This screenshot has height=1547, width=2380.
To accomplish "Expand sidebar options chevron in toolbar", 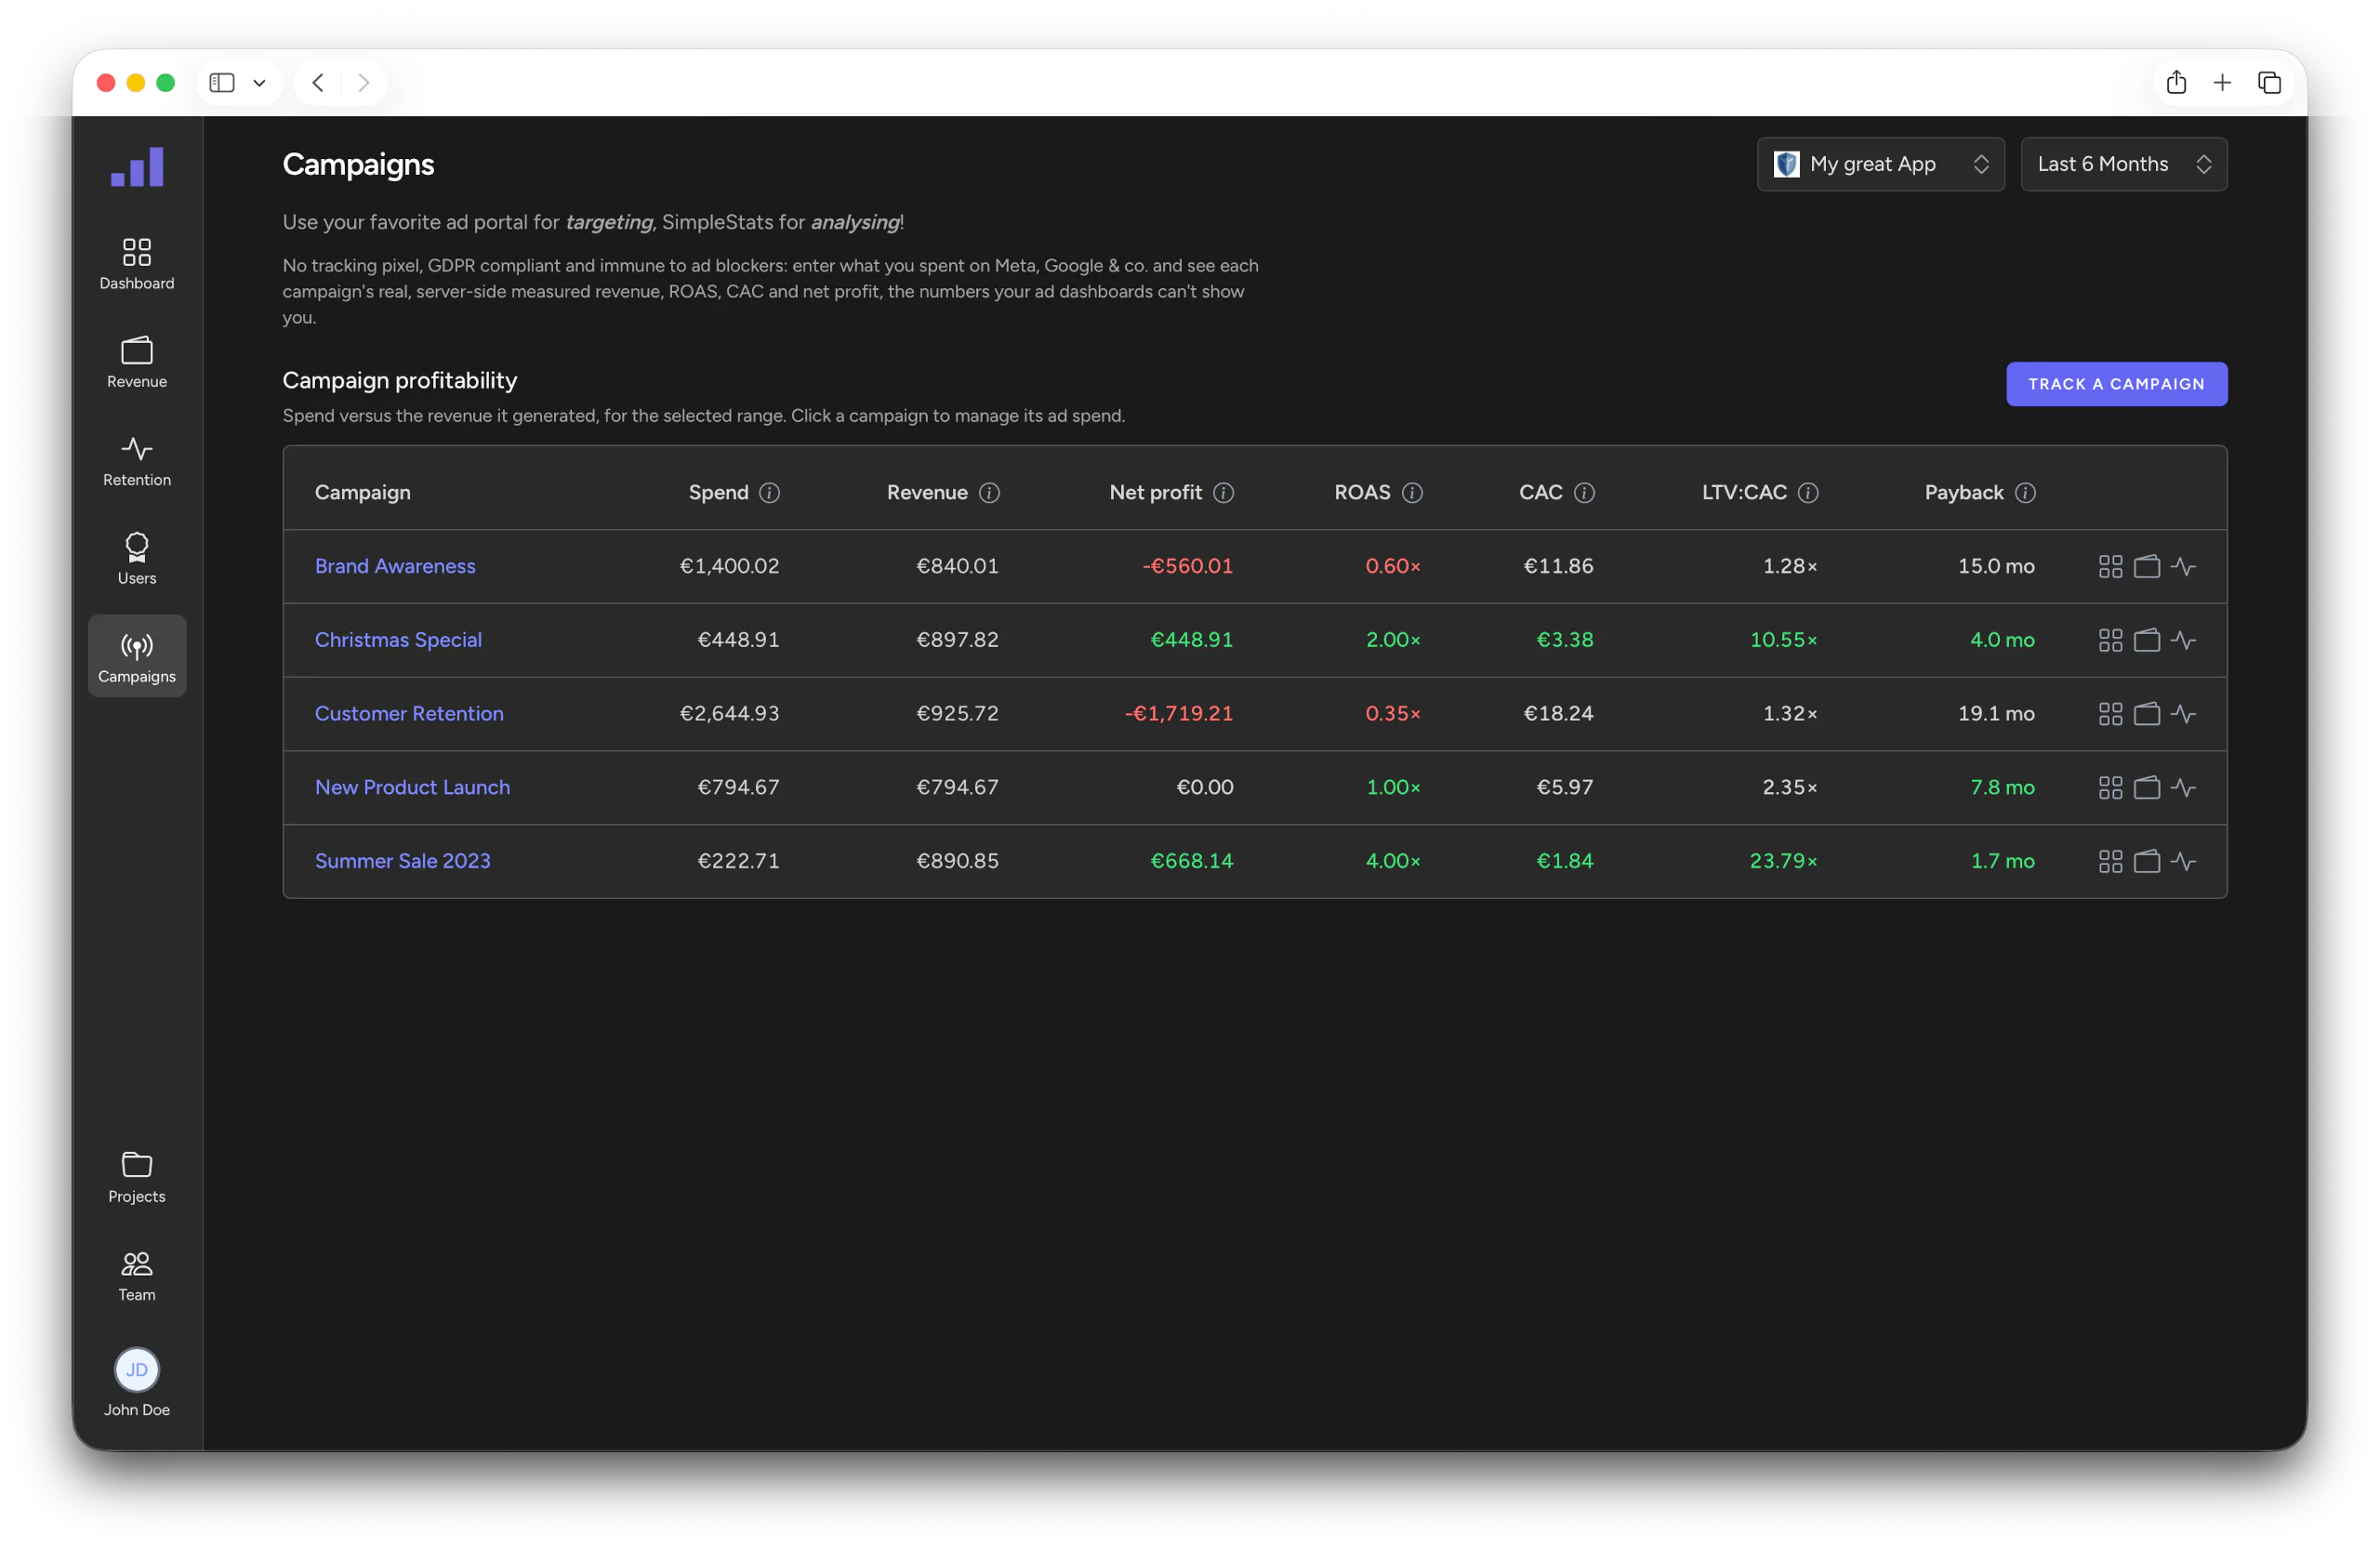I will point(259,83).
